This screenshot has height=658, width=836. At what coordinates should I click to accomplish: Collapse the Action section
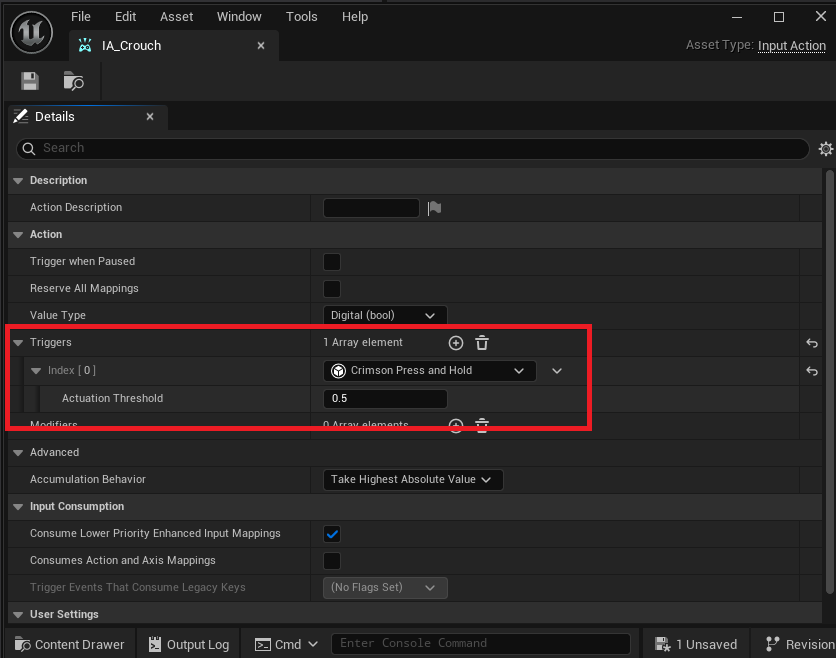[18, 235]
